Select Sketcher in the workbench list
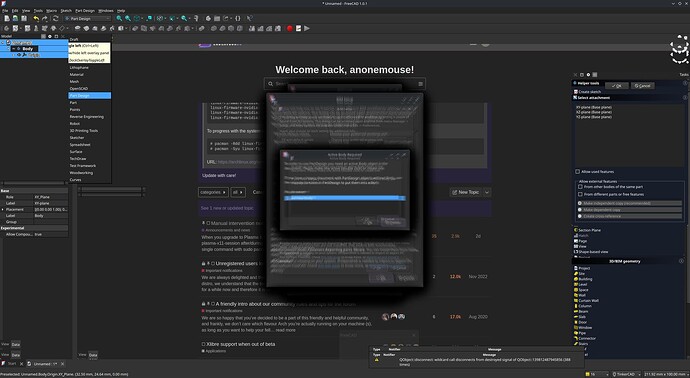 (x=77, y=138)
